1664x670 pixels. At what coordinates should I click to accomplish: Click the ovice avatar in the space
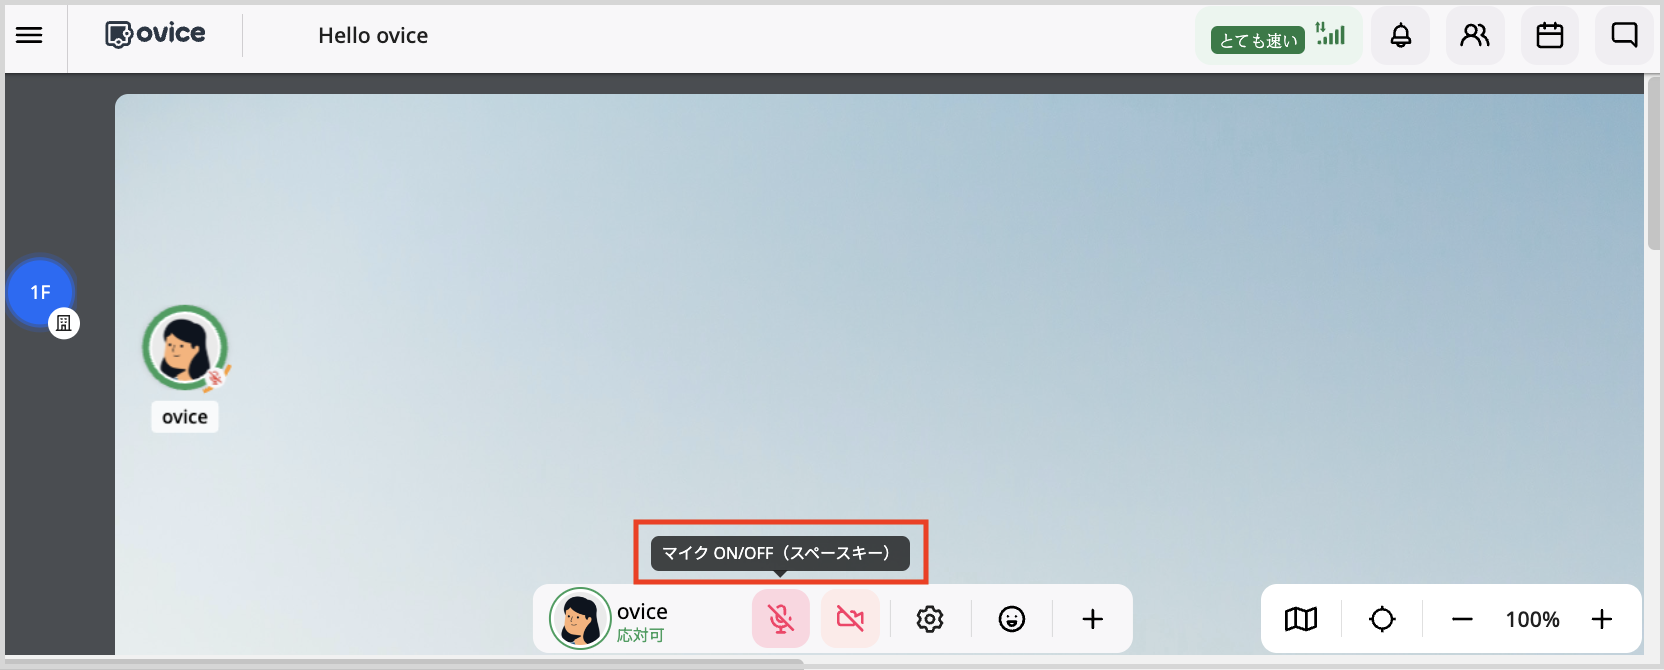point(185,347)
